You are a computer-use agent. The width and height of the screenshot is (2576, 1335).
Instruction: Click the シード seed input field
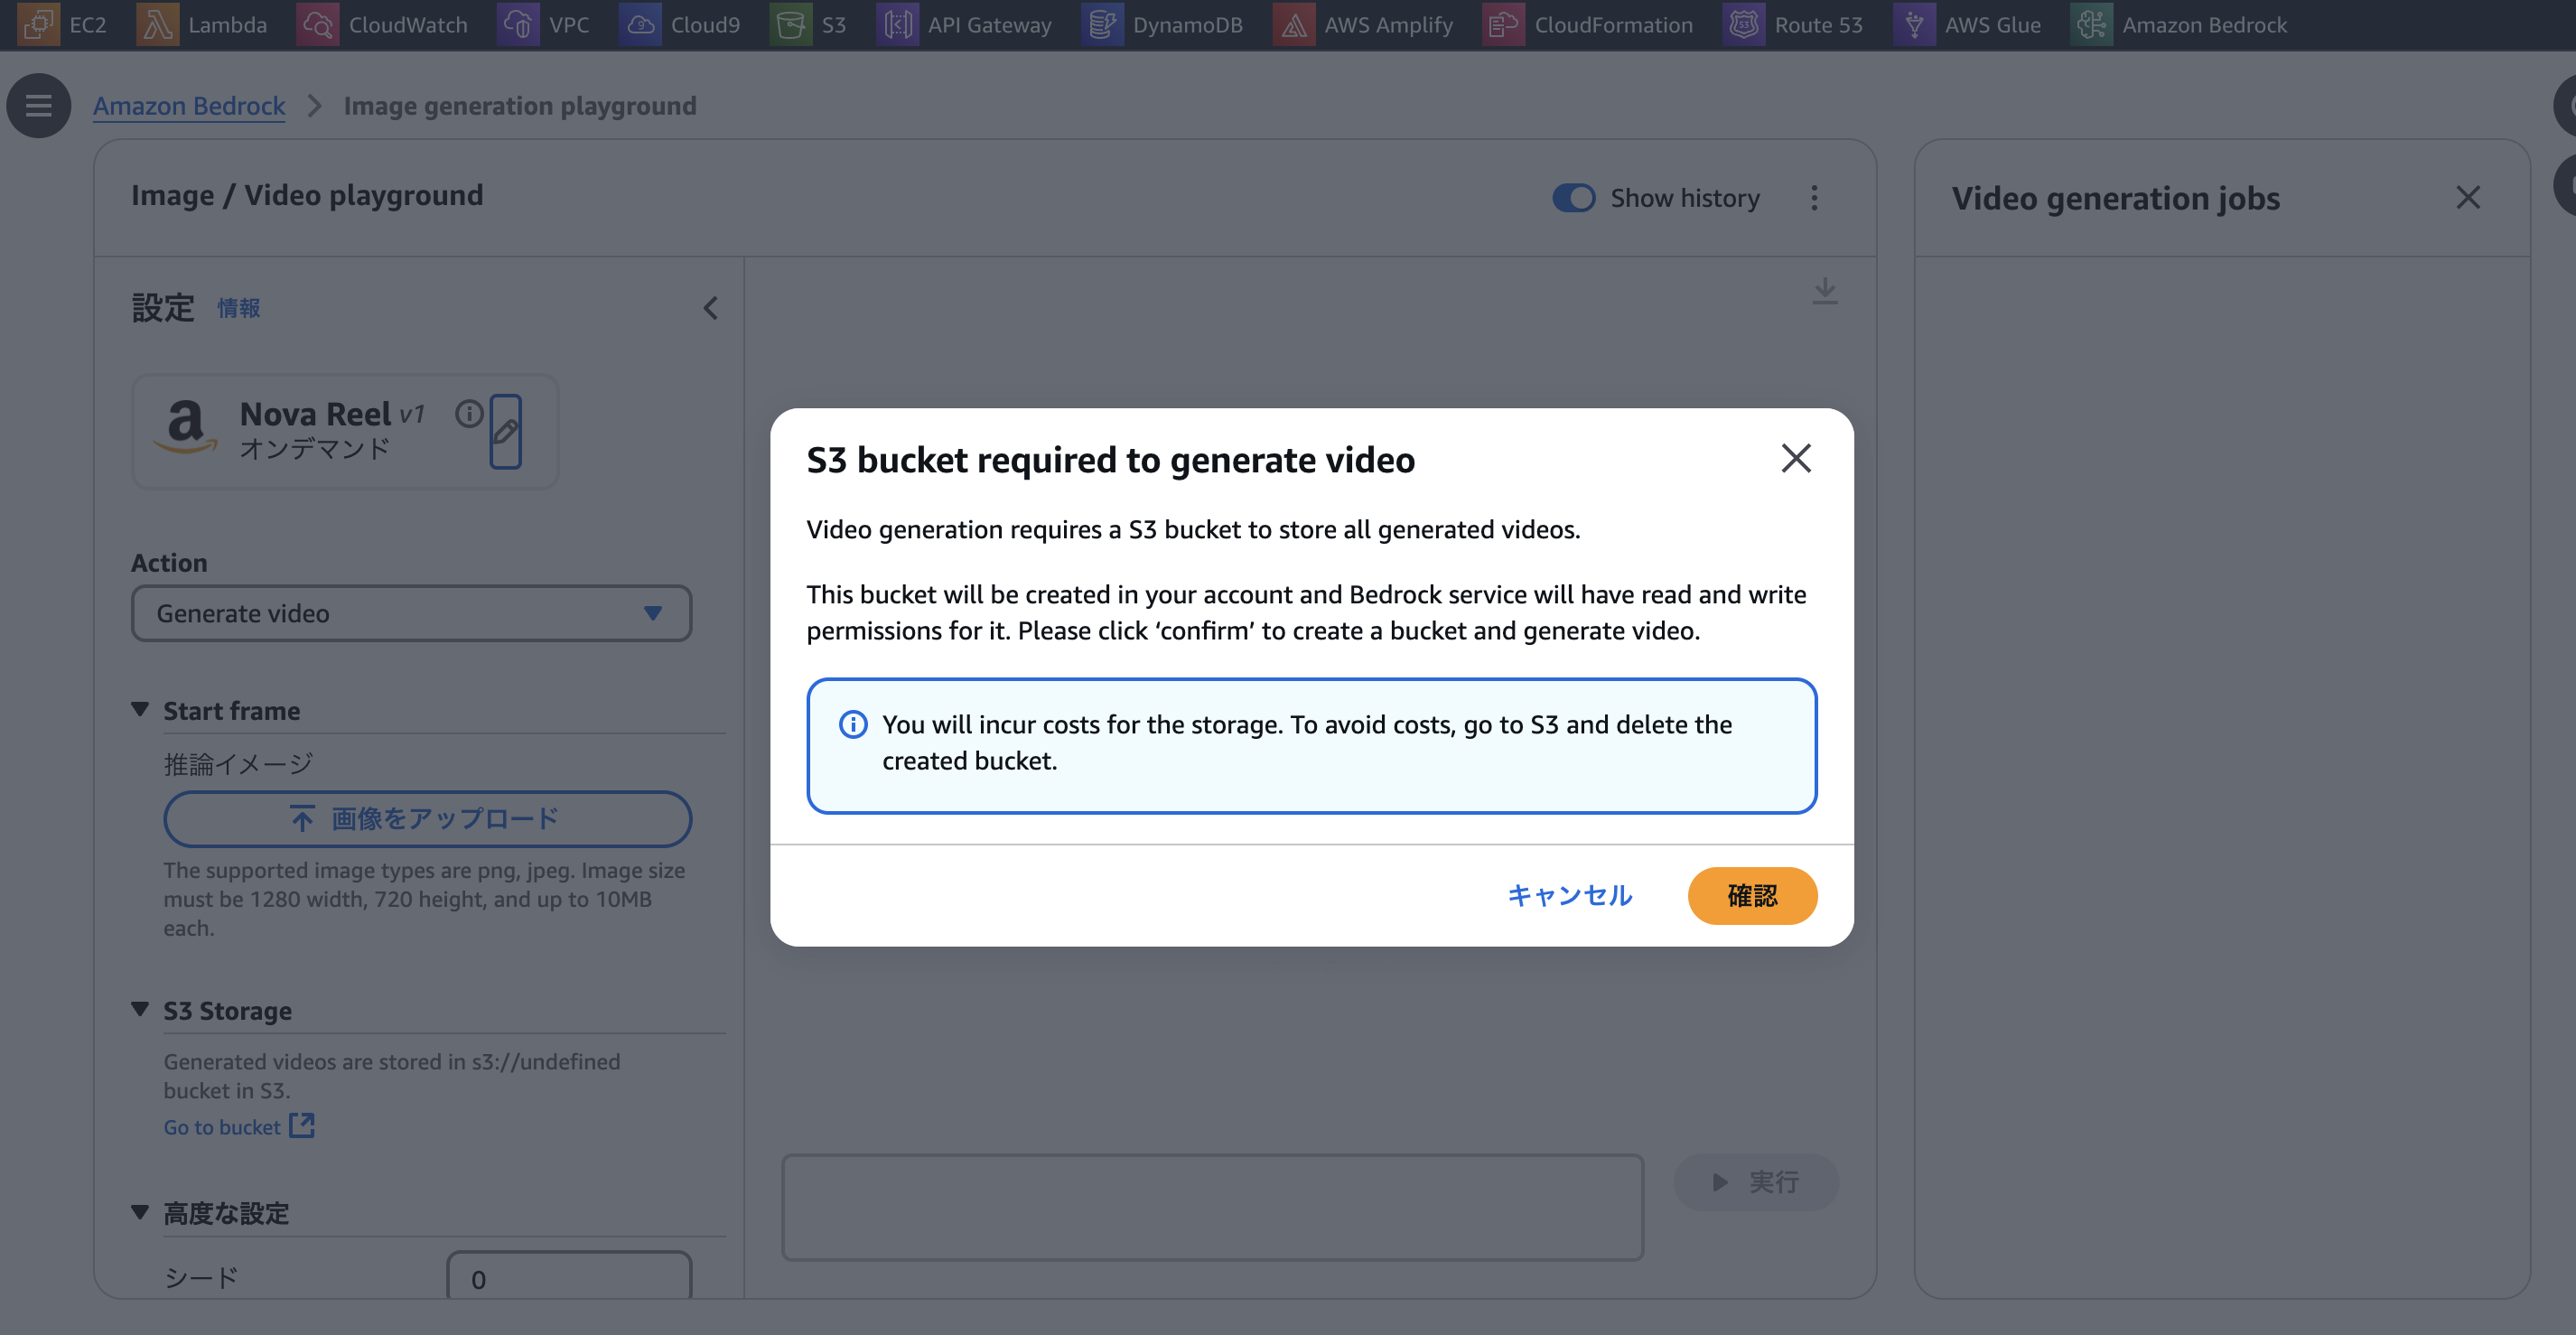click(x=568, y=1278)
